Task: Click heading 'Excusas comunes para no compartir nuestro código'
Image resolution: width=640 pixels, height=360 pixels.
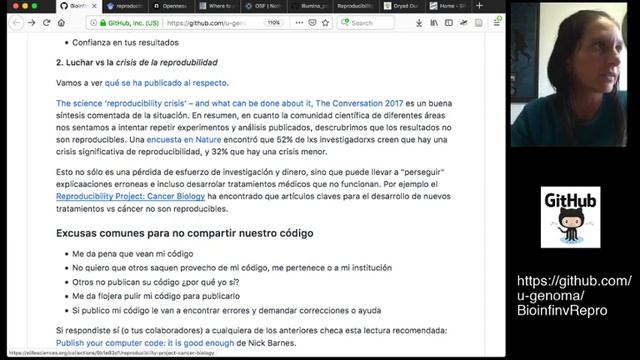Action: (185, 233)
